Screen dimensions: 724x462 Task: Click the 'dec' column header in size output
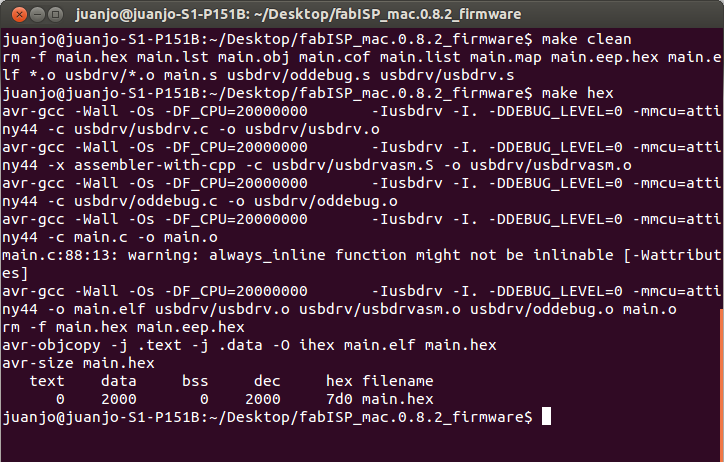(267, 381)
